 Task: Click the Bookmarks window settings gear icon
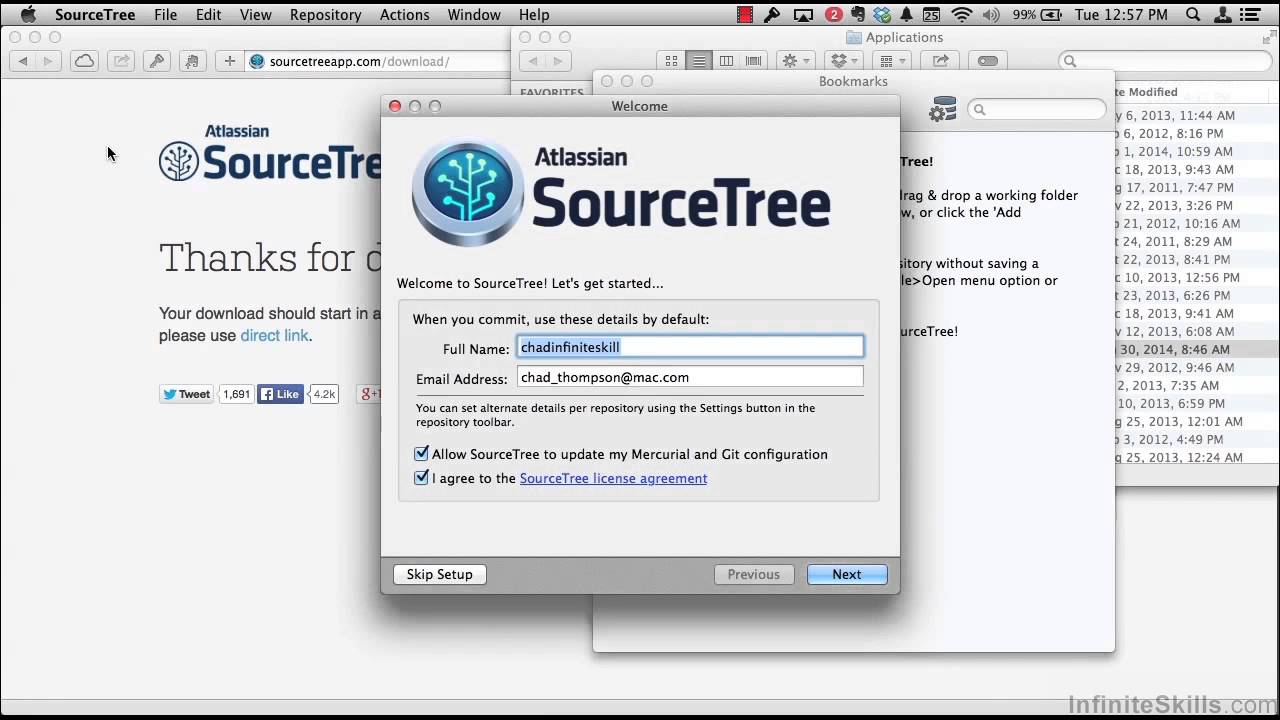pyautogui.click(x=942, y=110)
